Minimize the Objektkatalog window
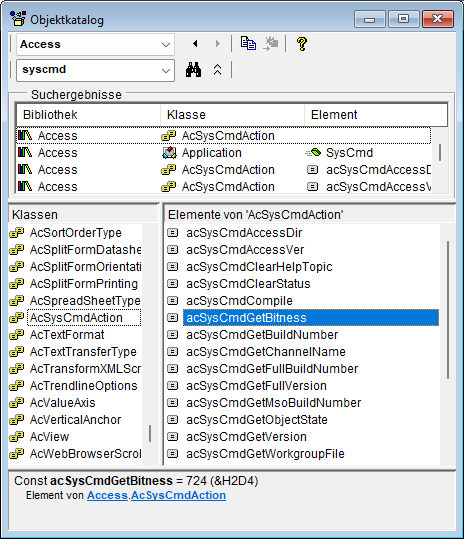Screen dimensions: 464x539 pyautogui.click(x=369, y=19)
